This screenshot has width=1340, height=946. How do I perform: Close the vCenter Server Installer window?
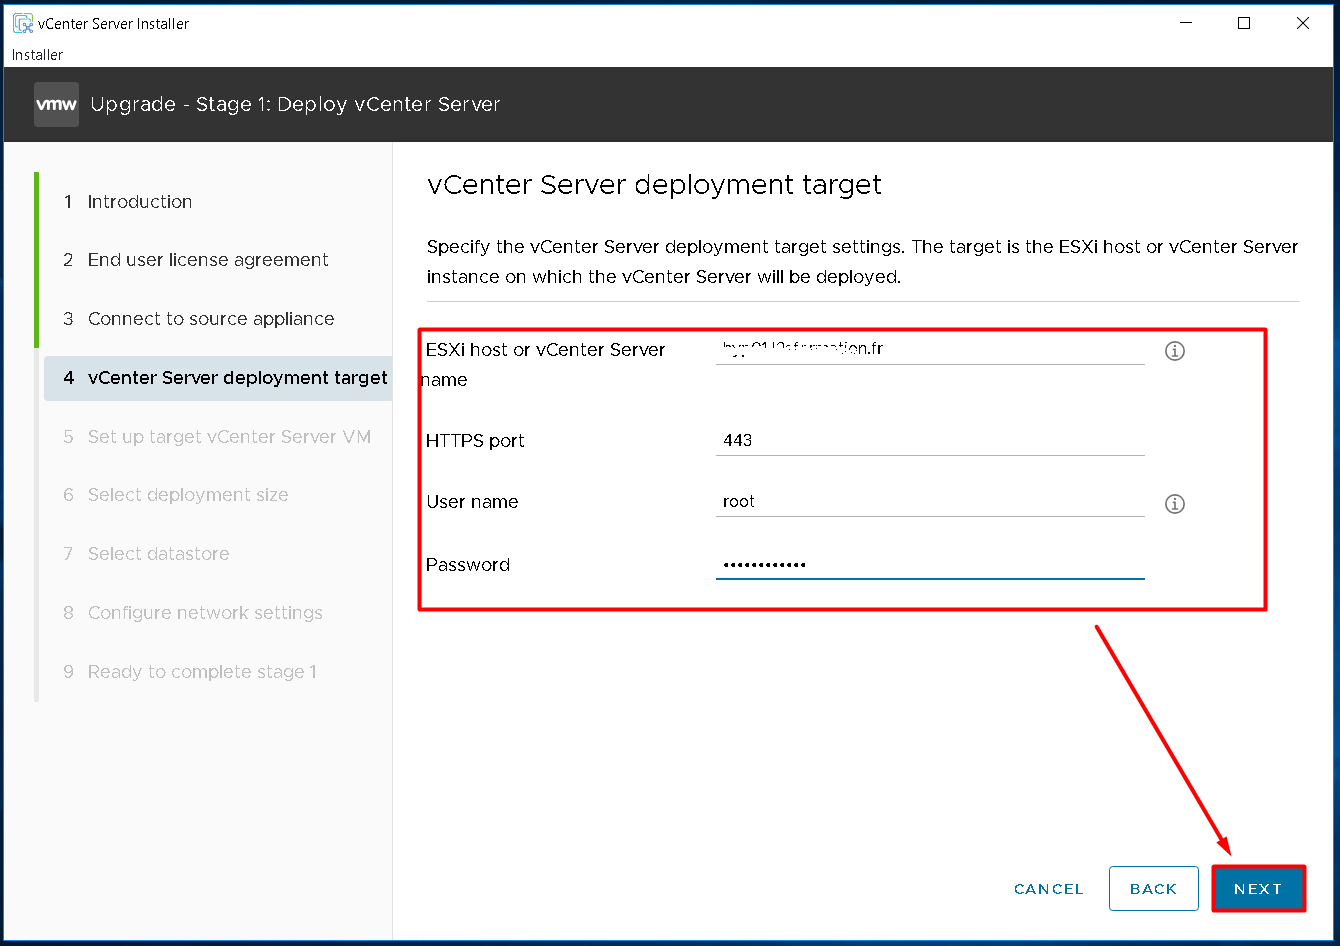[1303, 23]
